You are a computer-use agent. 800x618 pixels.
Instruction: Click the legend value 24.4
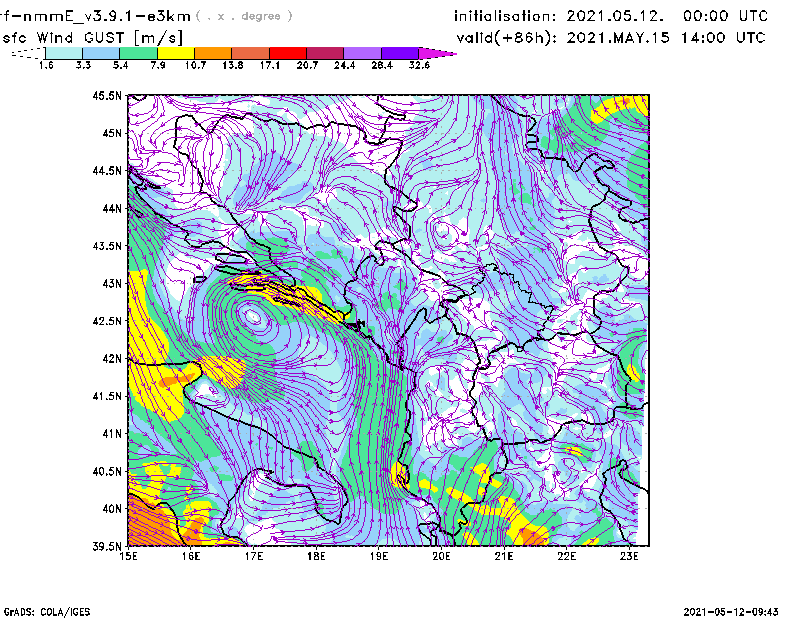[344, 65]
